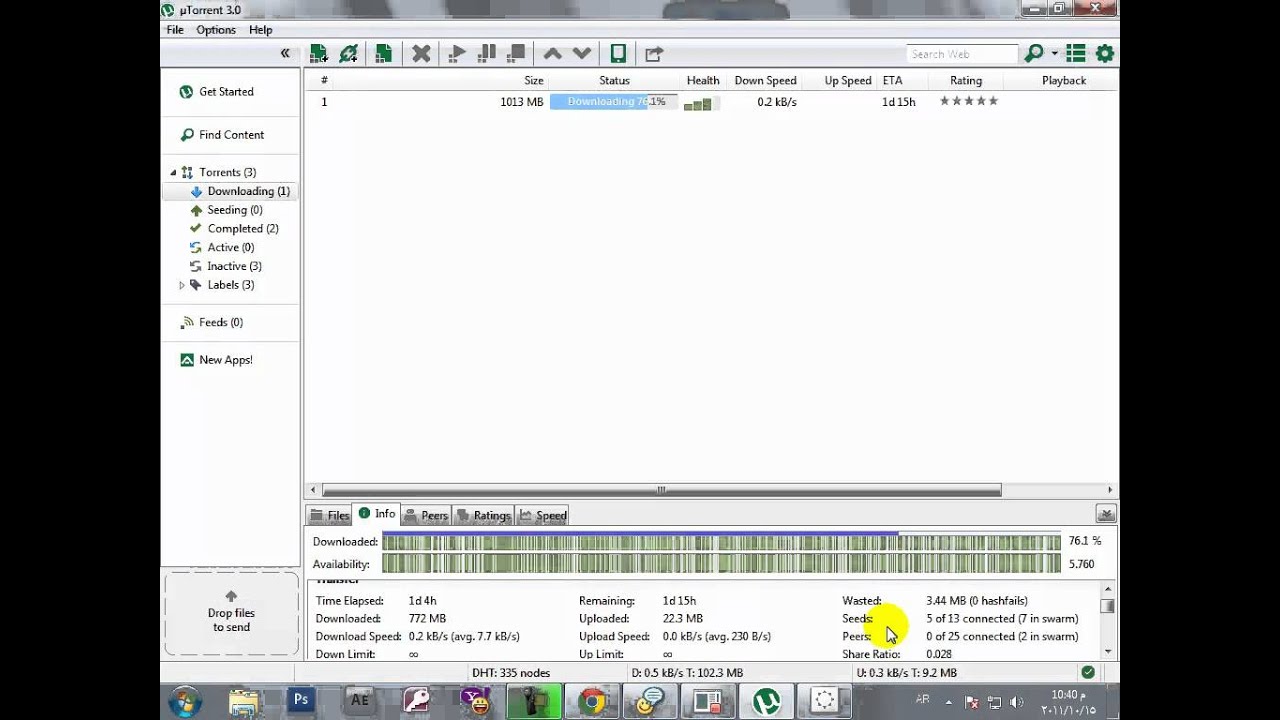Switch to the Speed tab
1280x720 pixels.
543,516
